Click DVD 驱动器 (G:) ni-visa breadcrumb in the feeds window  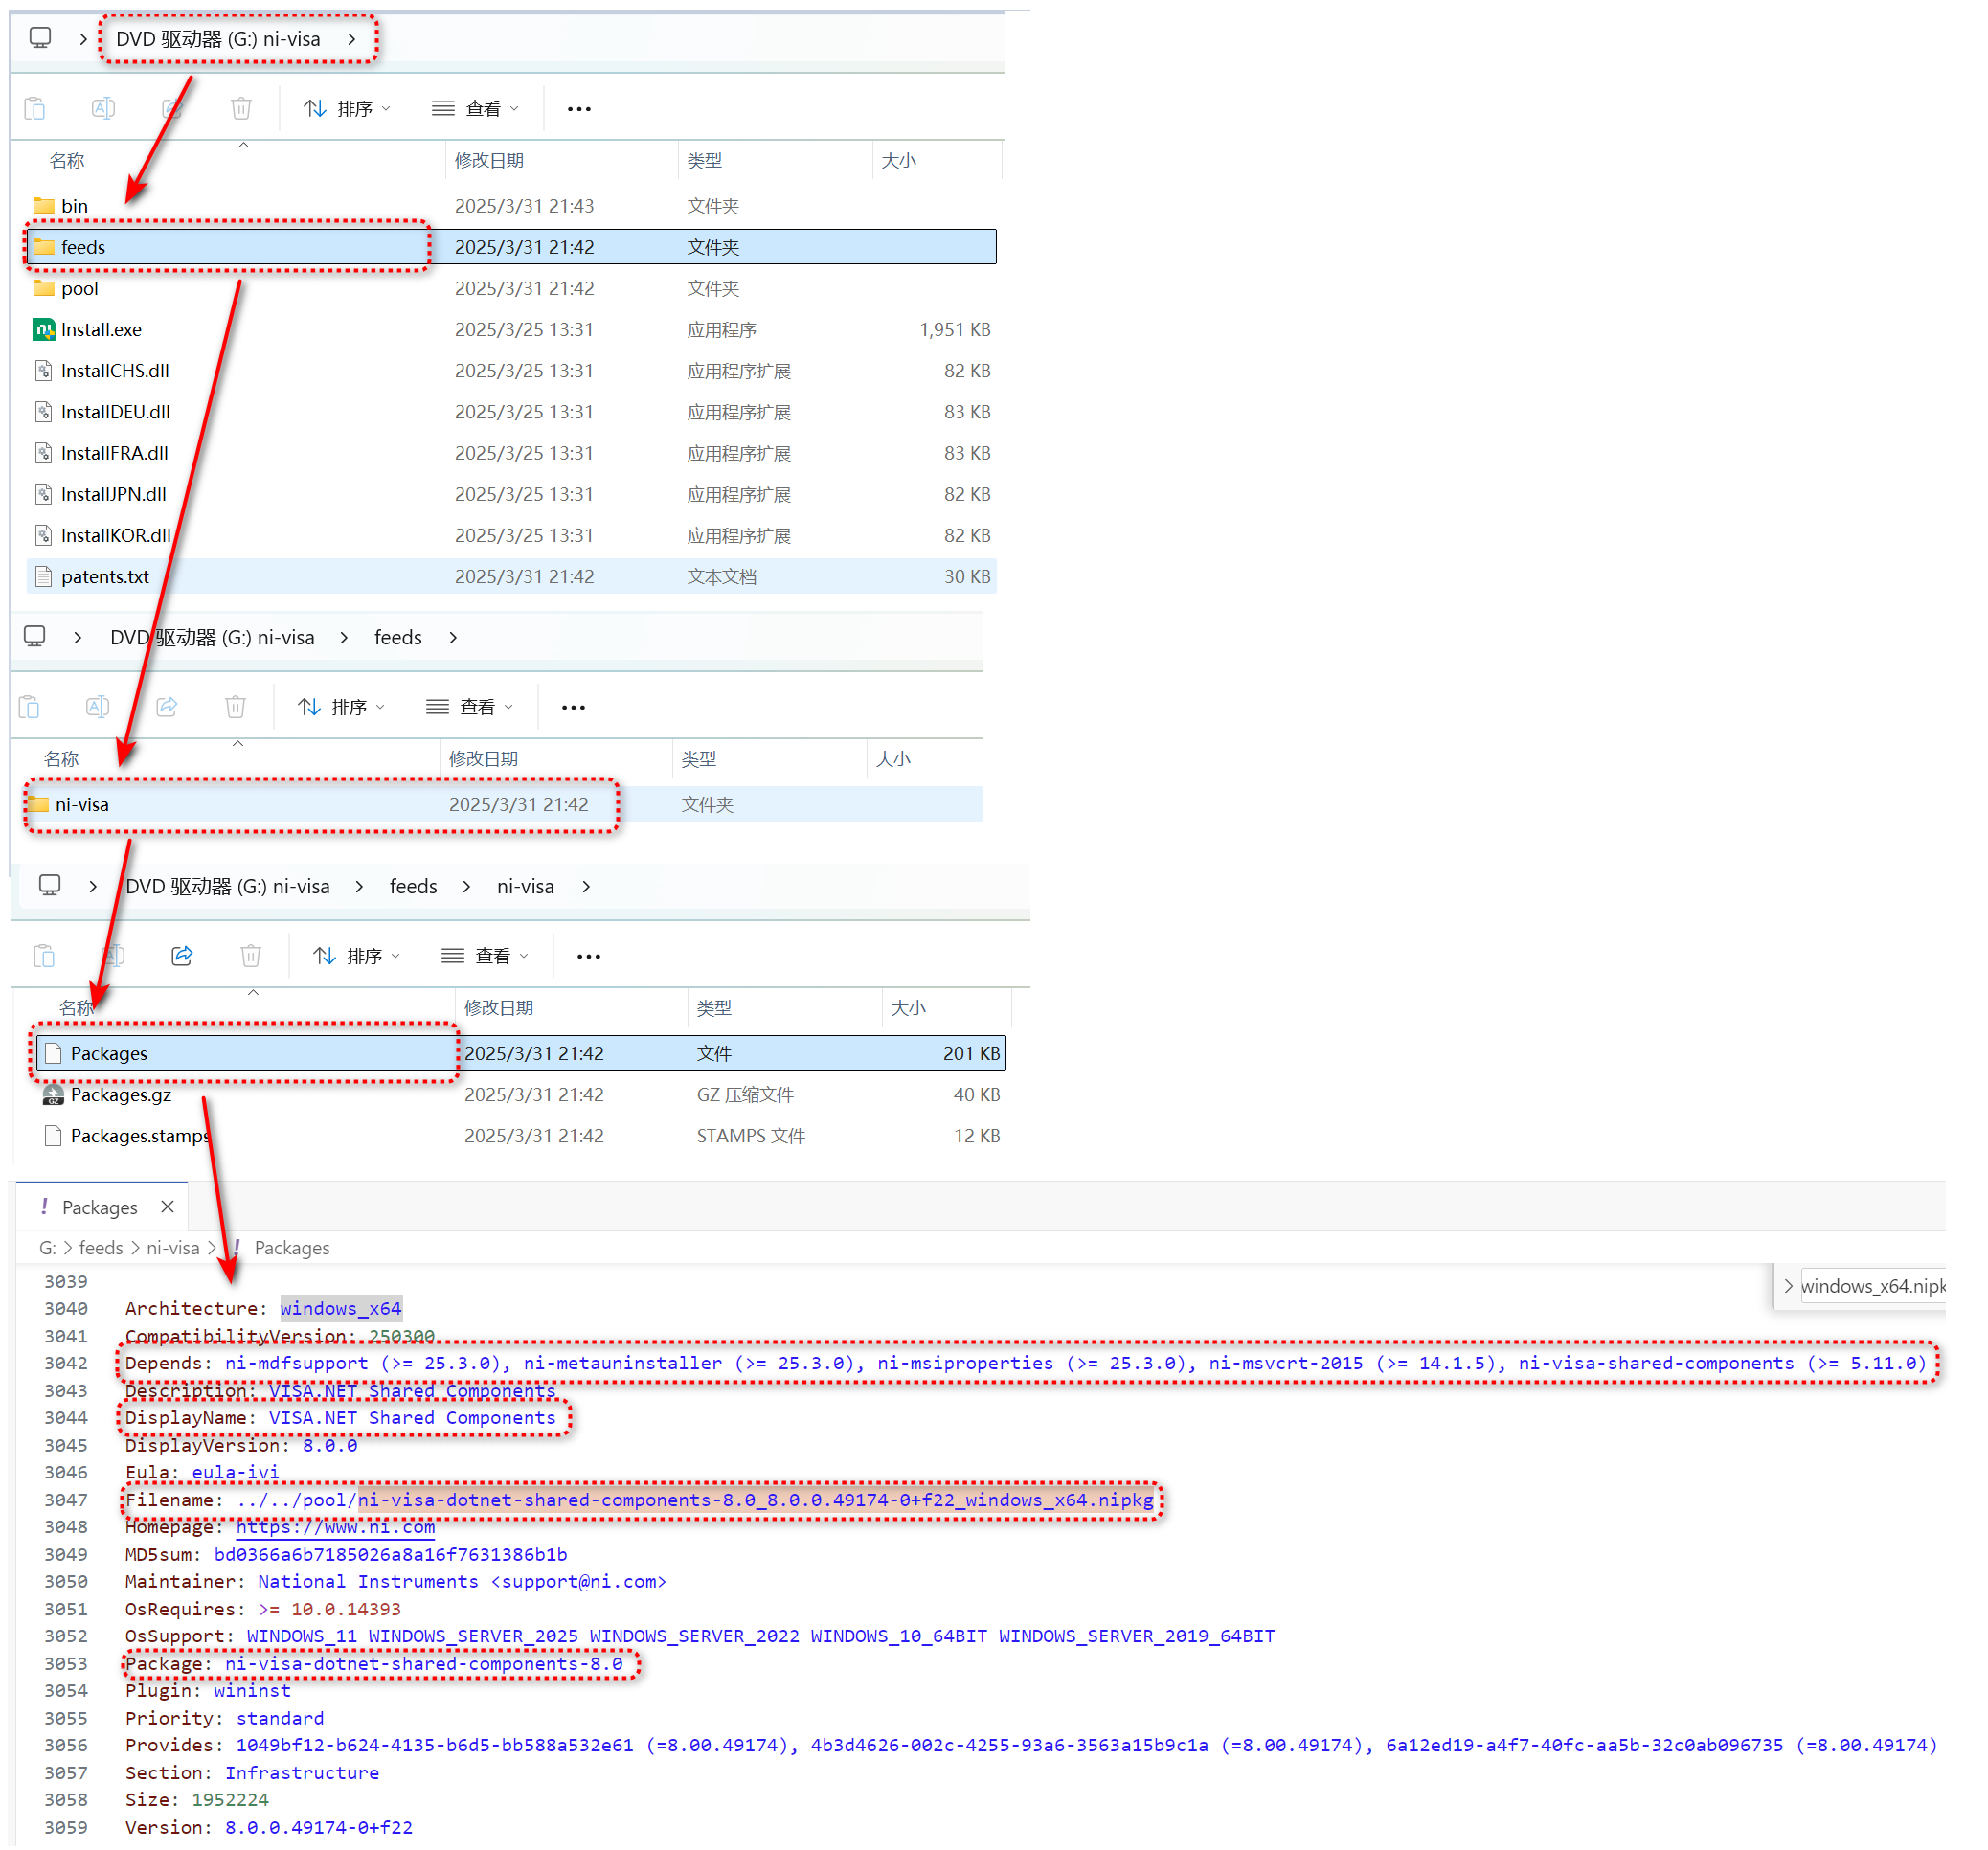[212, 637]
